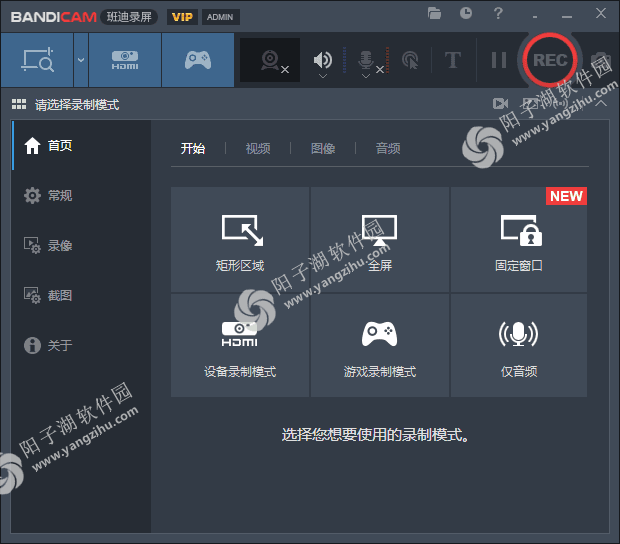Open the output folder icon
Image resolution: width=620 pixels, height=544 pixels.
click(434, 13)
